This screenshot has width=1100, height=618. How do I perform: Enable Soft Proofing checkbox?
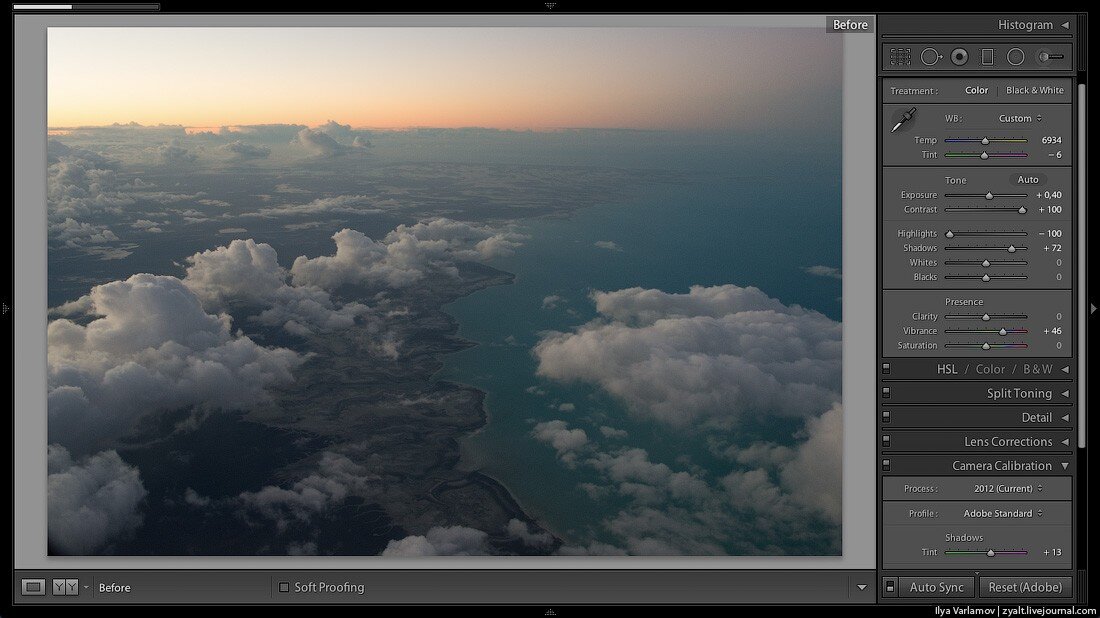284,587
